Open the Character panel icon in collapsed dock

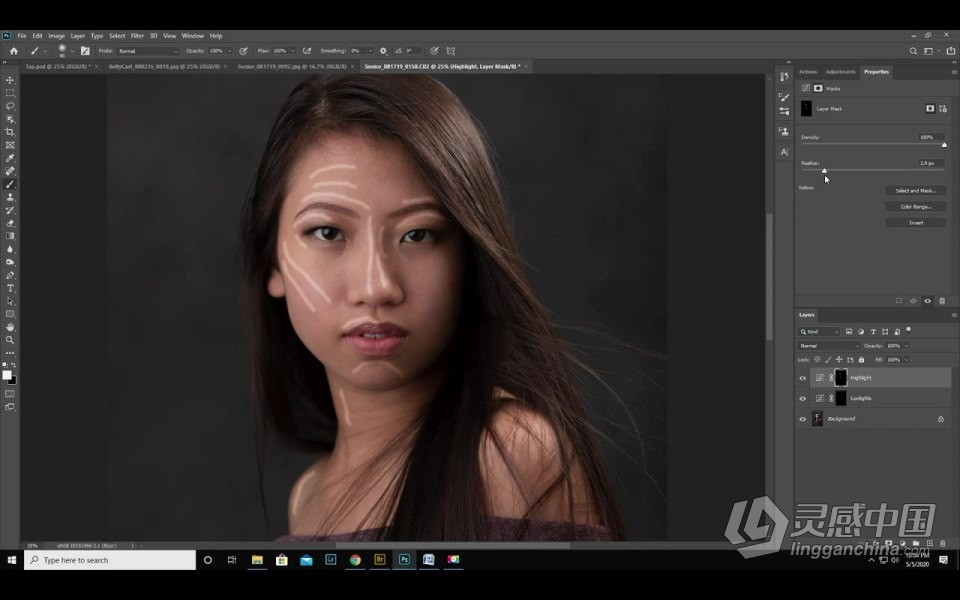[784, 152]
